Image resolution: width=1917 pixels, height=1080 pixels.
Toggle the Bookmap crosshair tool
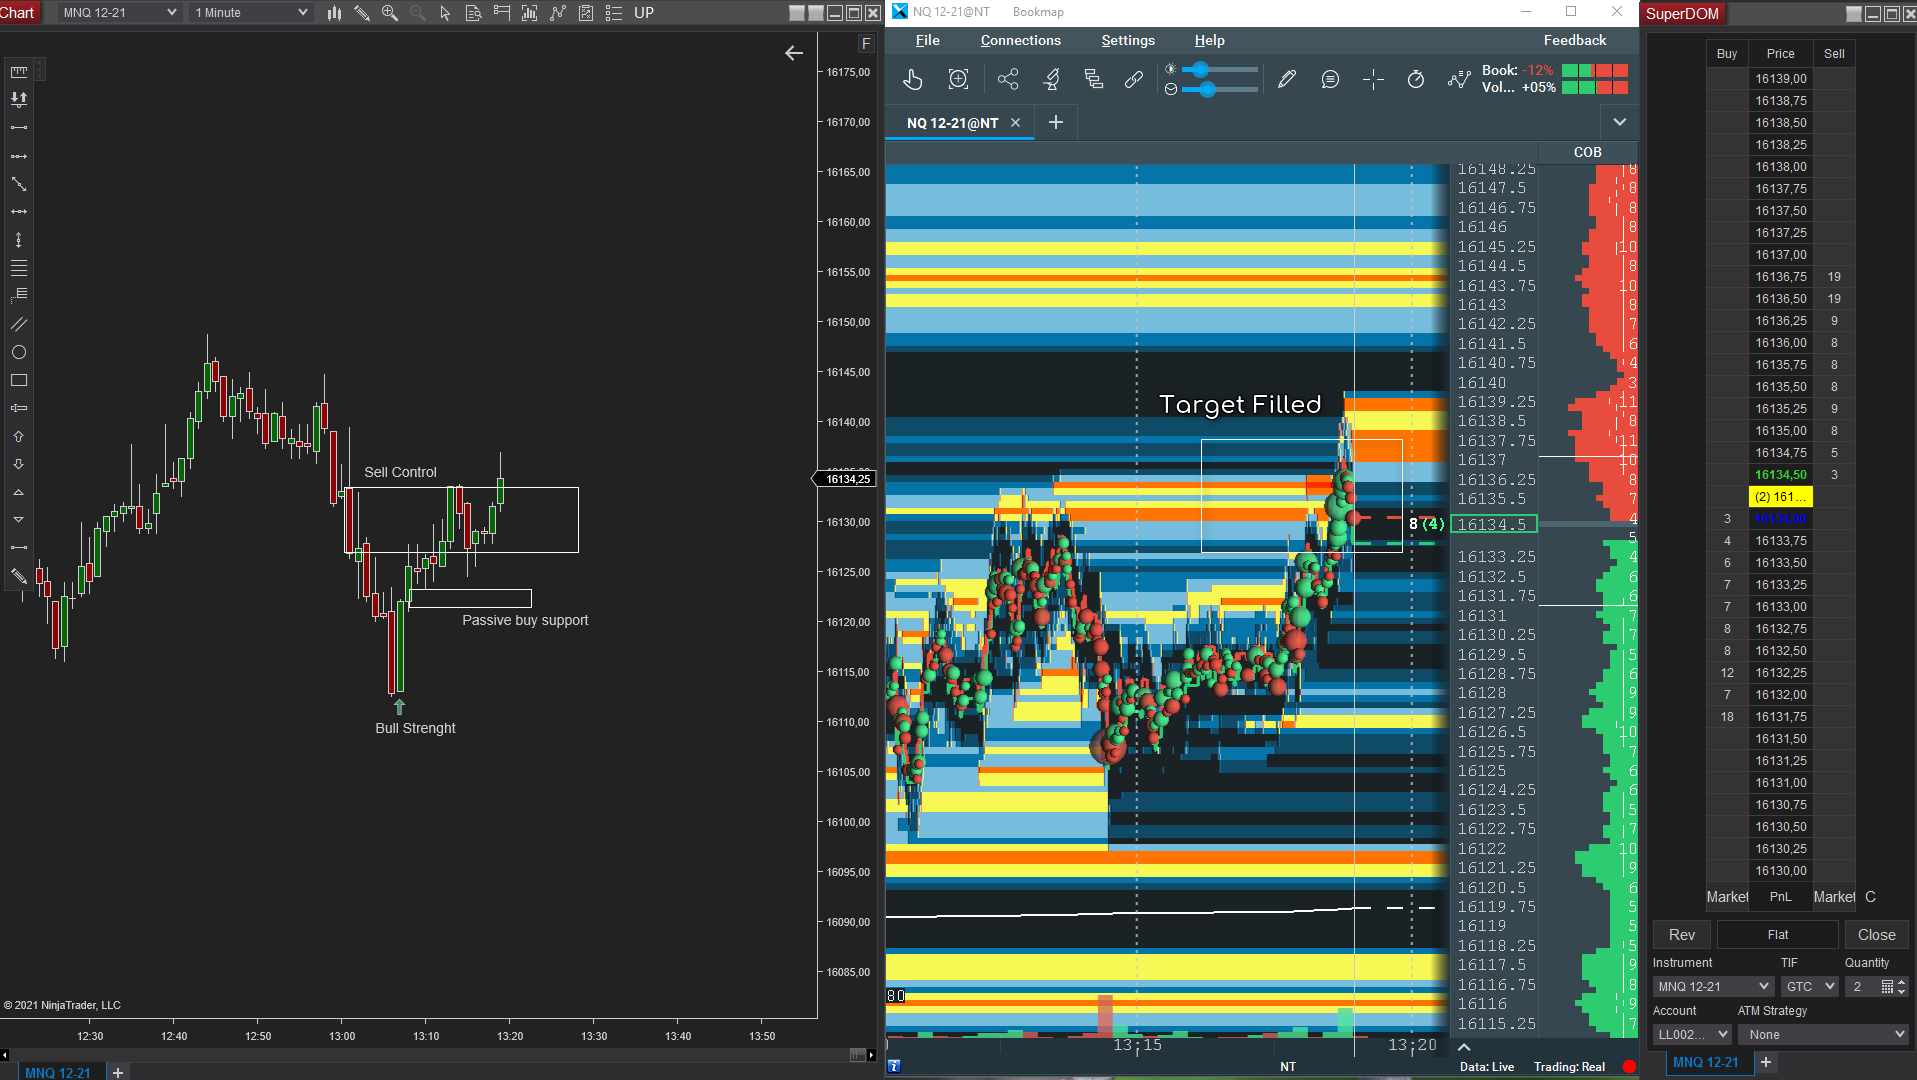coord(1373,80)
